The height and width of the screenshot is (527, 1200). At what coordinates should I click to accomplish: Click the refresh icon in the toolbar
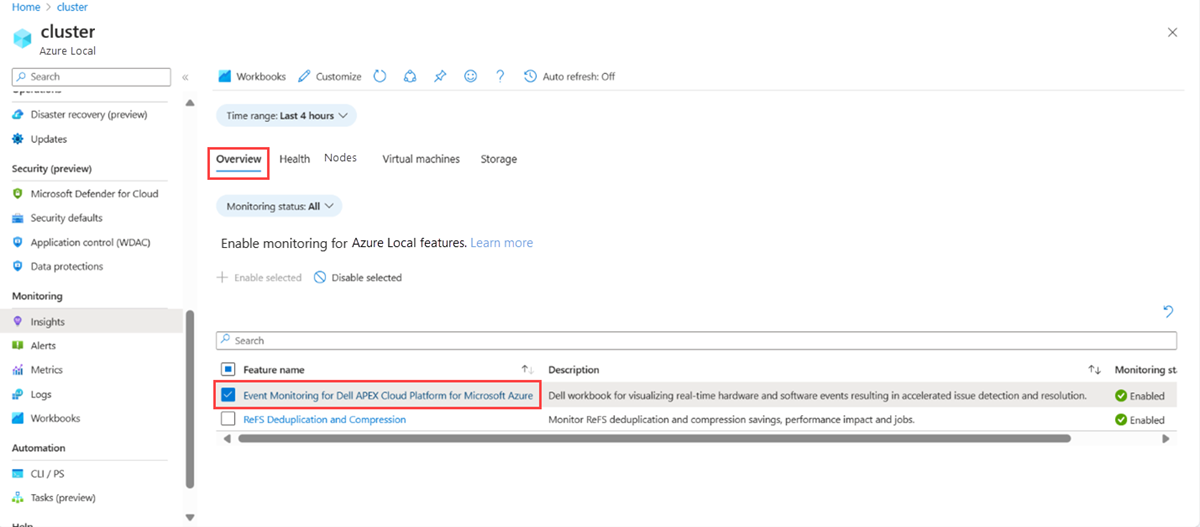[x=380, y=76]
